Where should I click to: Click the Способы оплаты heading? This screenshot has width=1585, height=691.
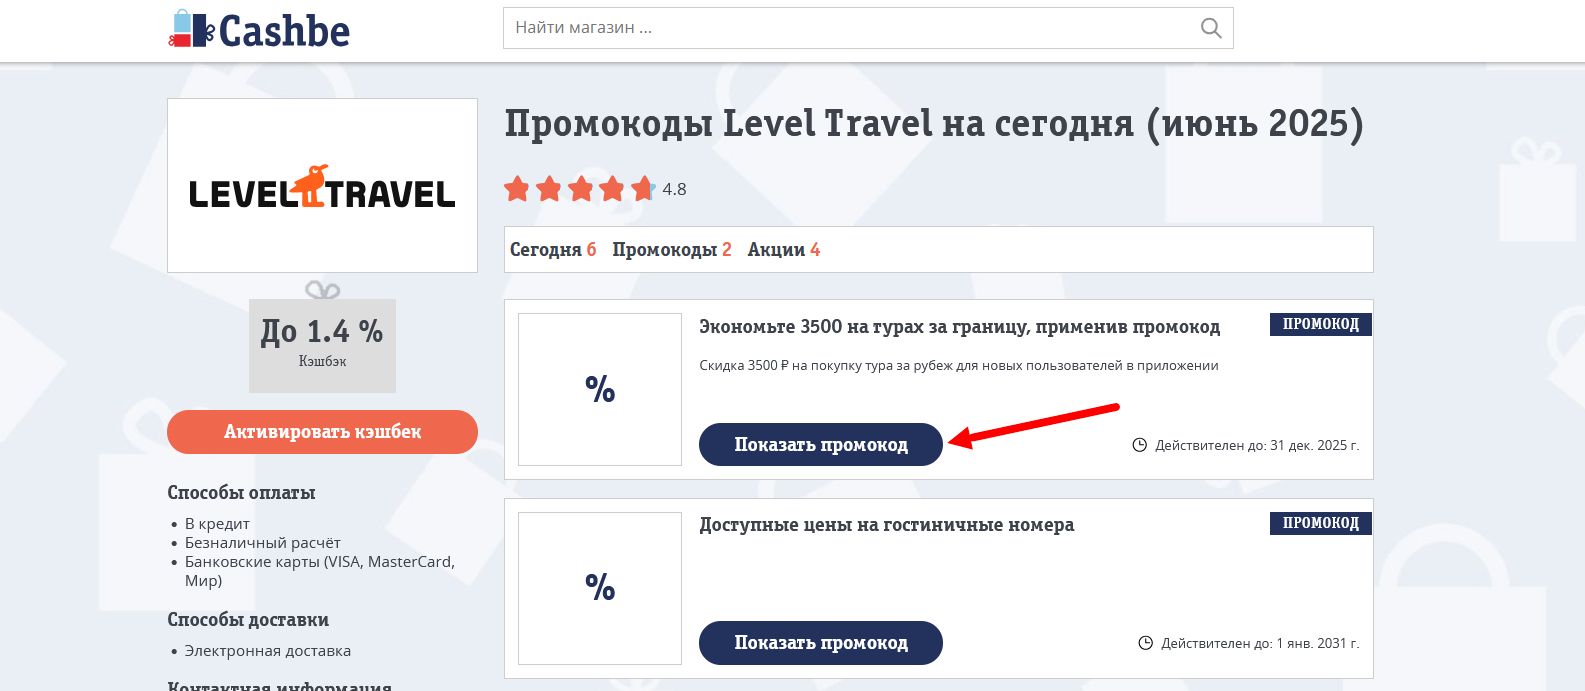tap(241, 492)
